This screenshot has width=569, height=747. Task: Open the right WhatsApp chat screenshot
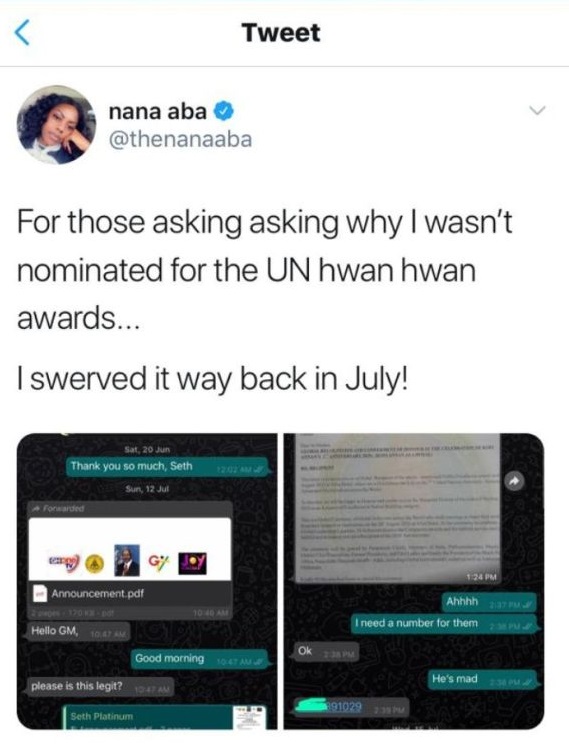coord(414,581)
